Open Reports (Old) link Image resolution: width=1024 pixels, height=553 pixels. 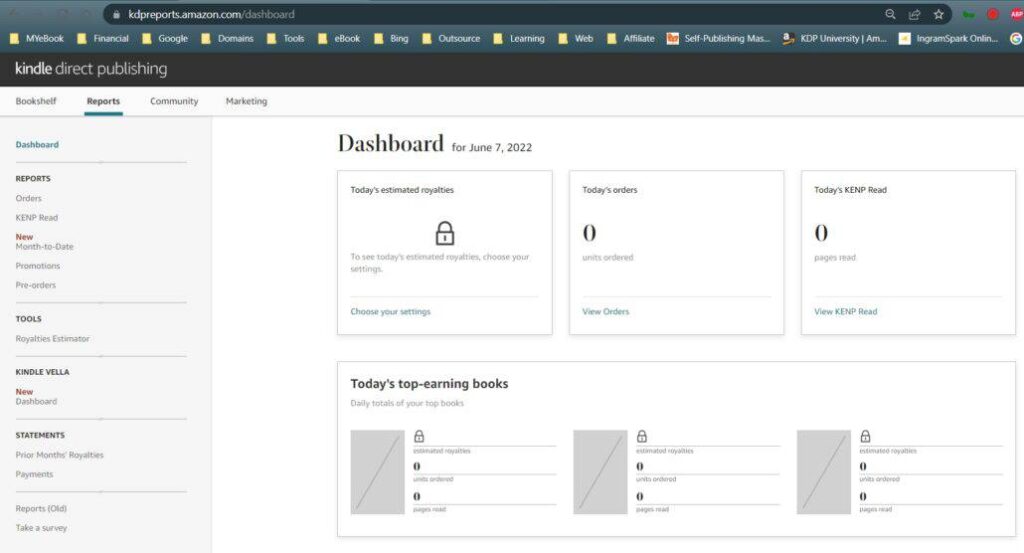(x=41, y=508)
